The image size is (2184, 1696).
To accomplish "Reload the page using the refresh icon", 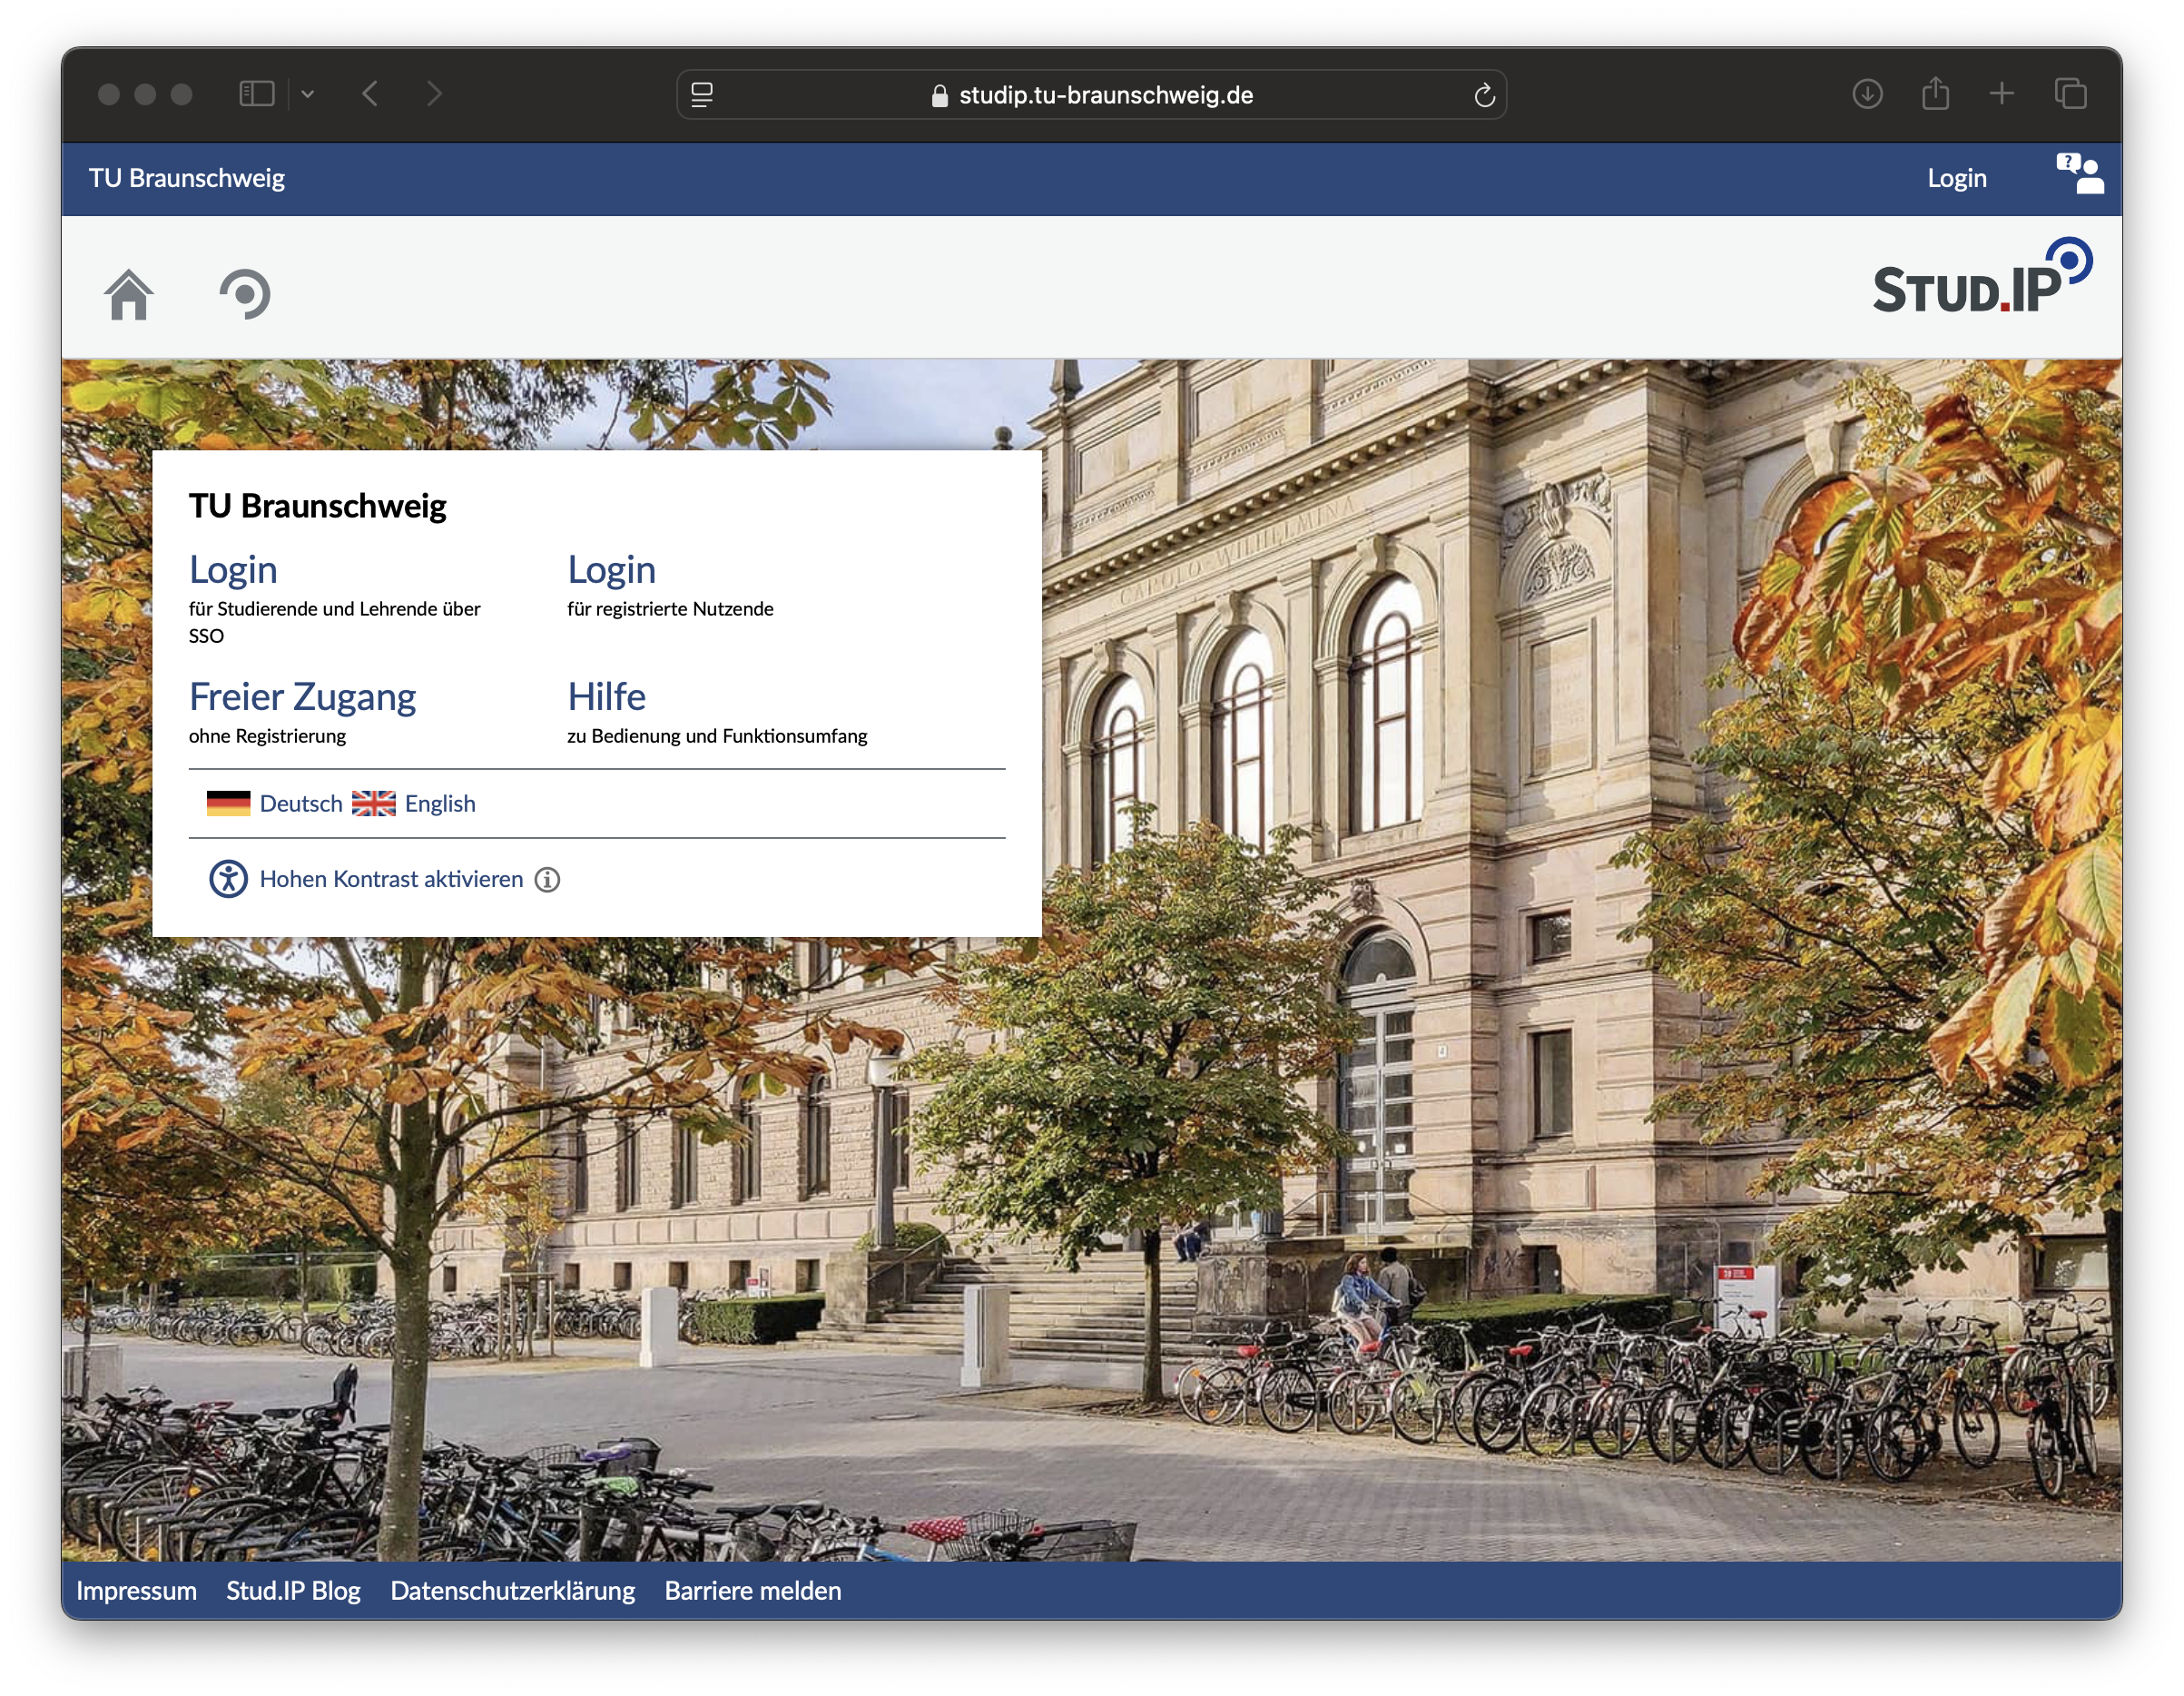I will pos(1484,95).
